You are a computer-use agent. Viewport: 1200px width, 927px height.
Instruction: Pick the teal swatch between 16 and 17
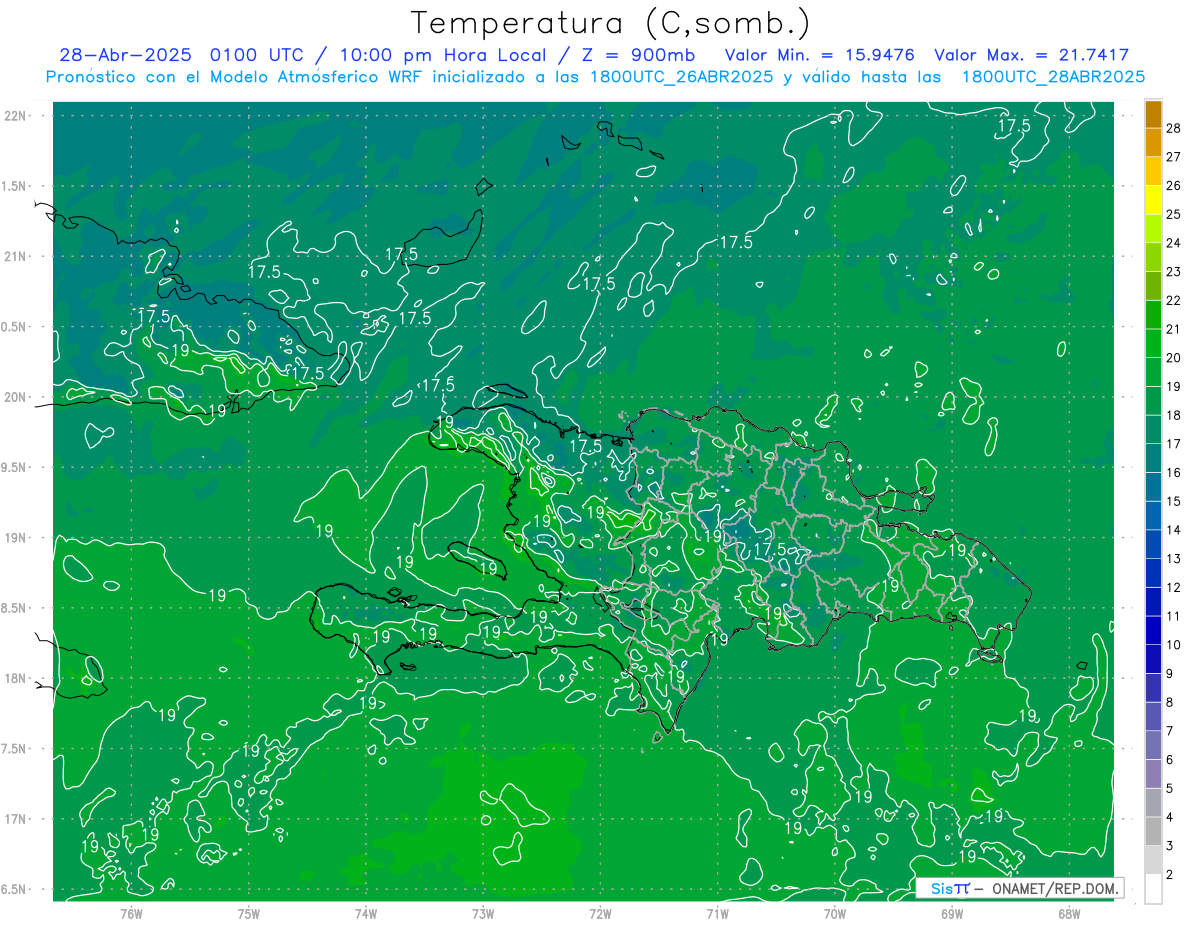point(1153,458)
